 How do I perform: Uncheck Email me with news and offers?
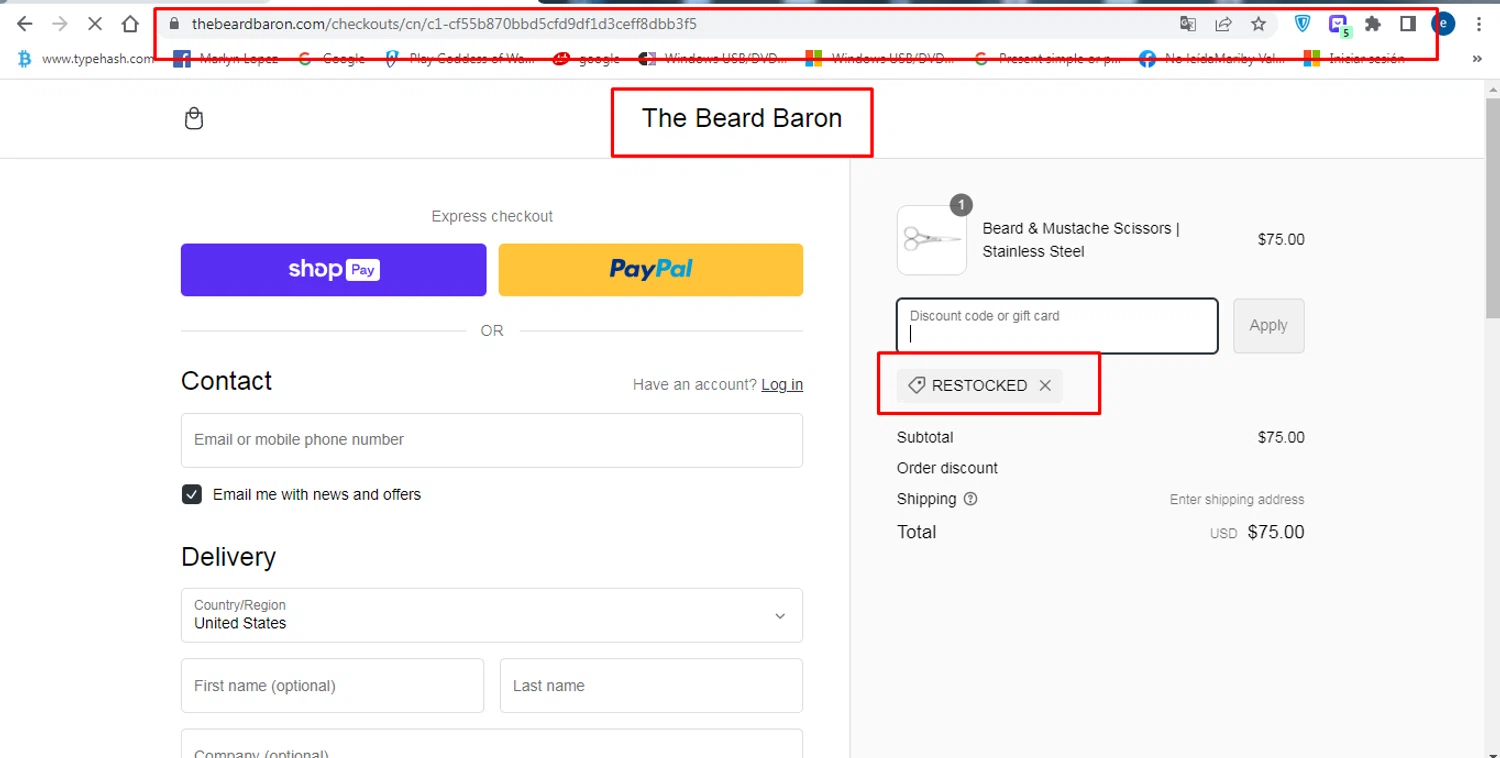click(x=192, y=494)
